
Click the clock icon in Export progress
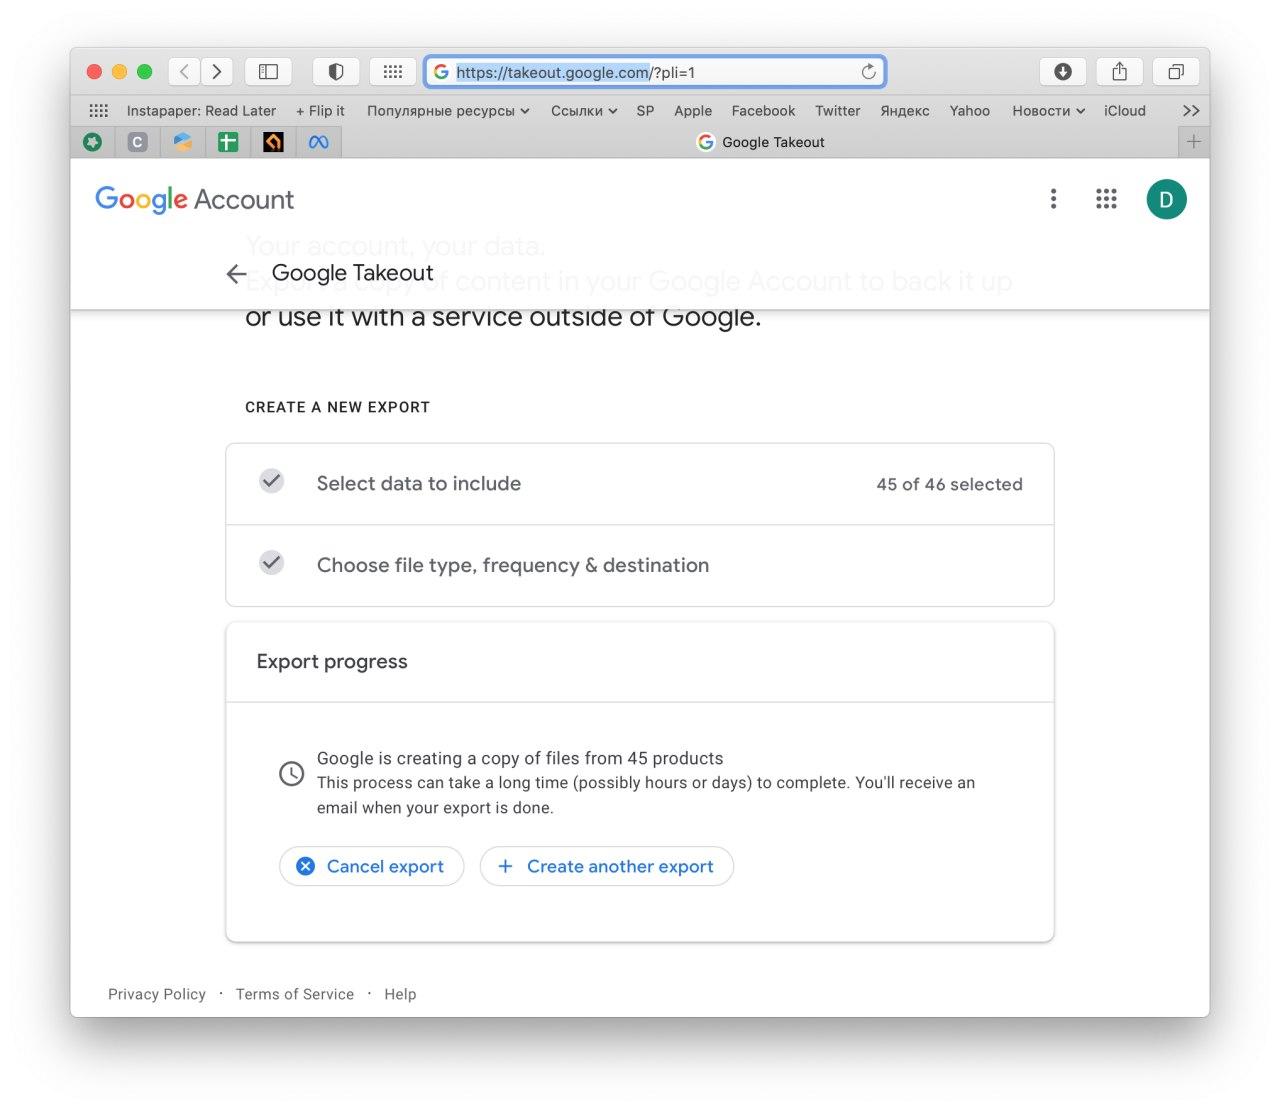pos(291,773)
